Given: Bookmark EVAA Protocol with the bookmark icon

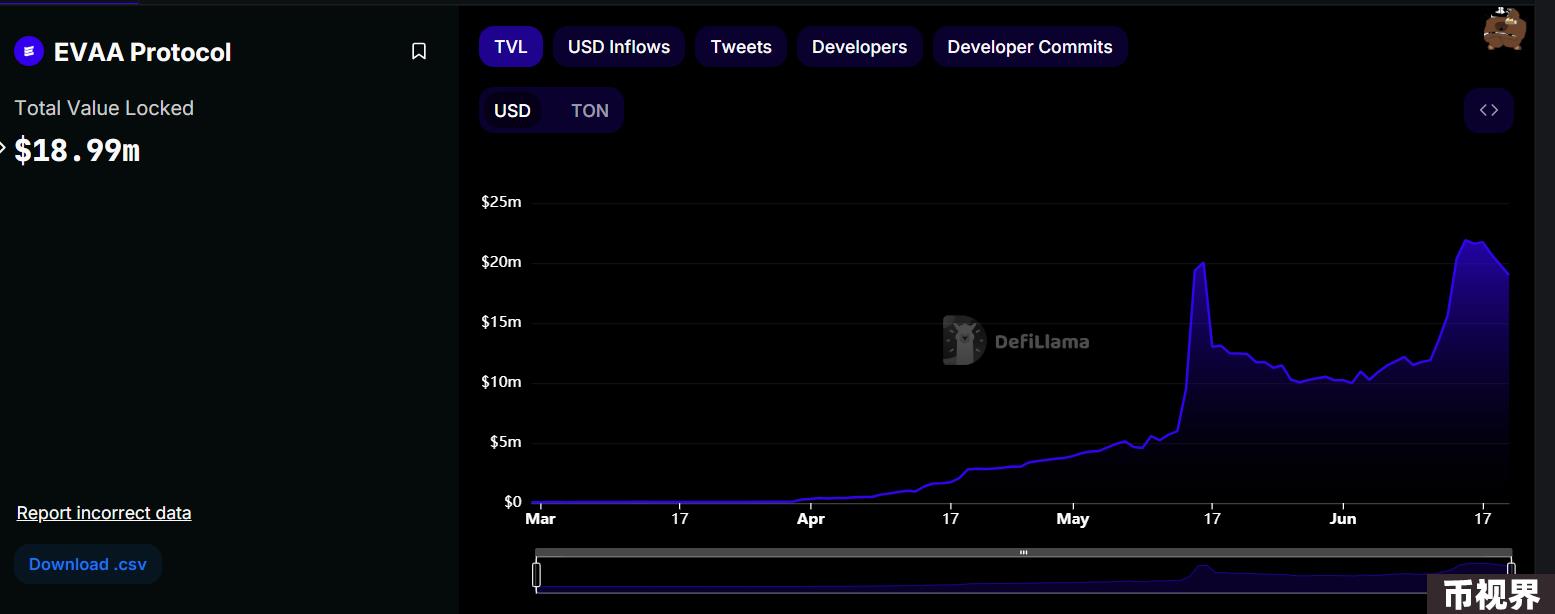Looking at the screenshot, I should pos(419,51).
